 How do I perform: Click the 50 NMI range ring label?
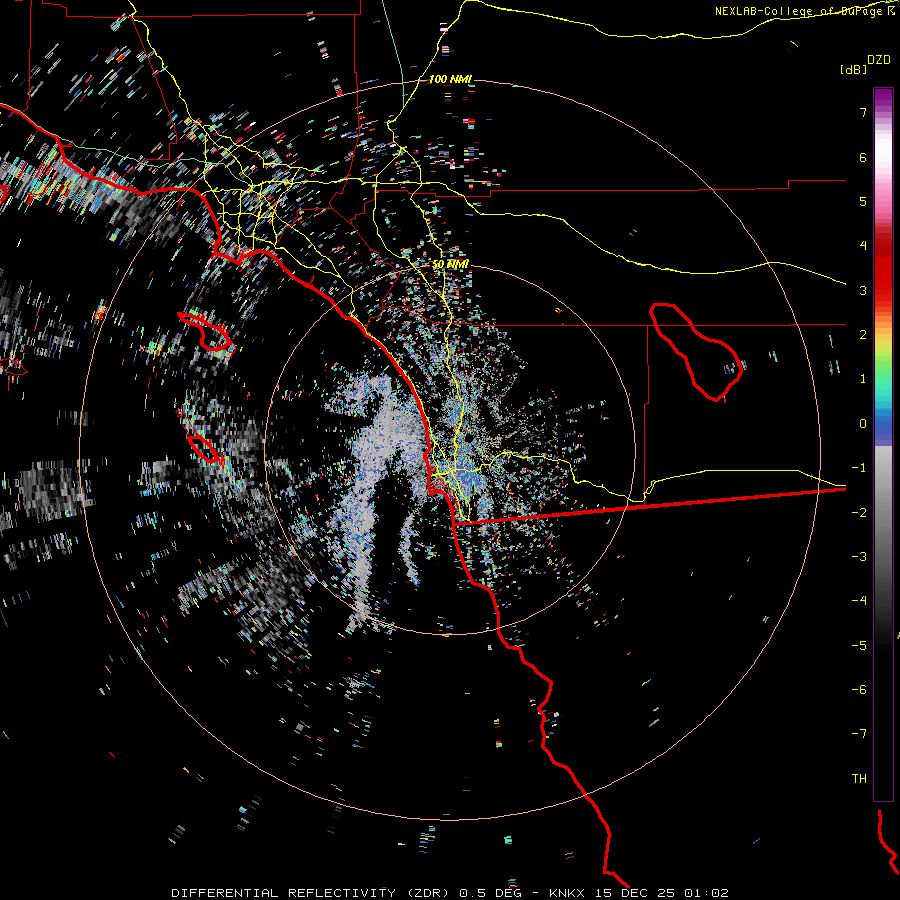pyautogui.click(x=450, y=264)
